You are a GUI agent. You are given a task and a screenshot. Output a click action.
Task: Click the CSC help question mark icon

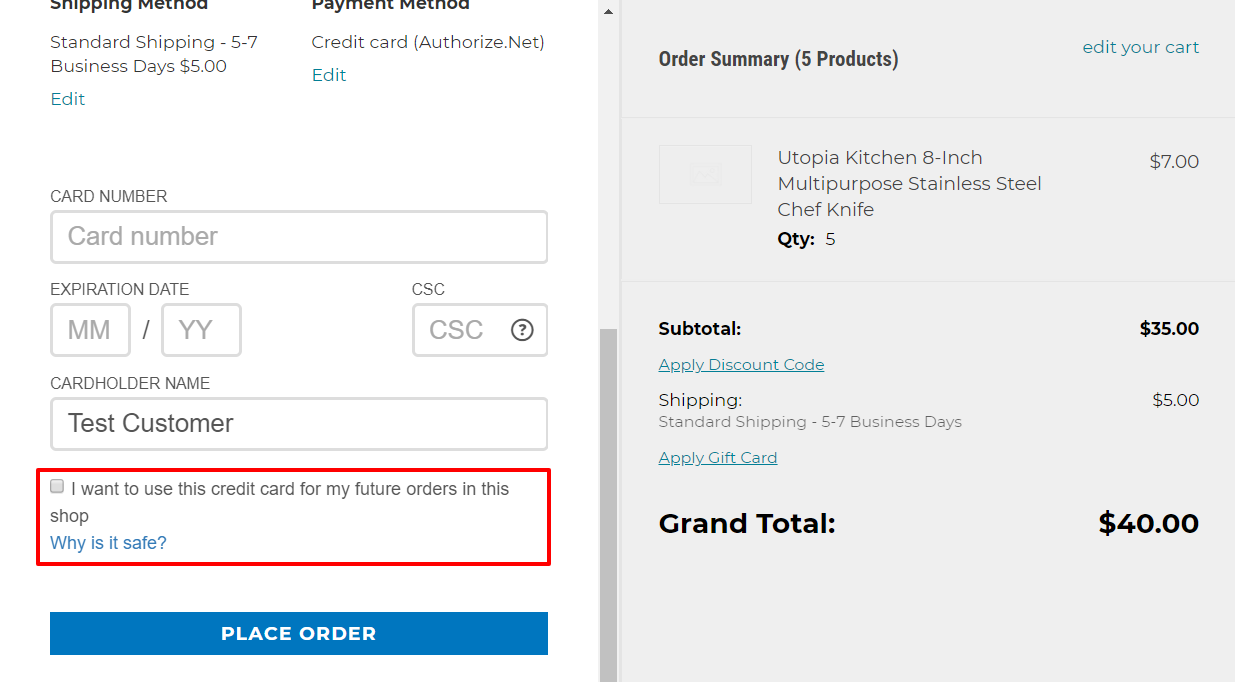(x=522, y=330)
